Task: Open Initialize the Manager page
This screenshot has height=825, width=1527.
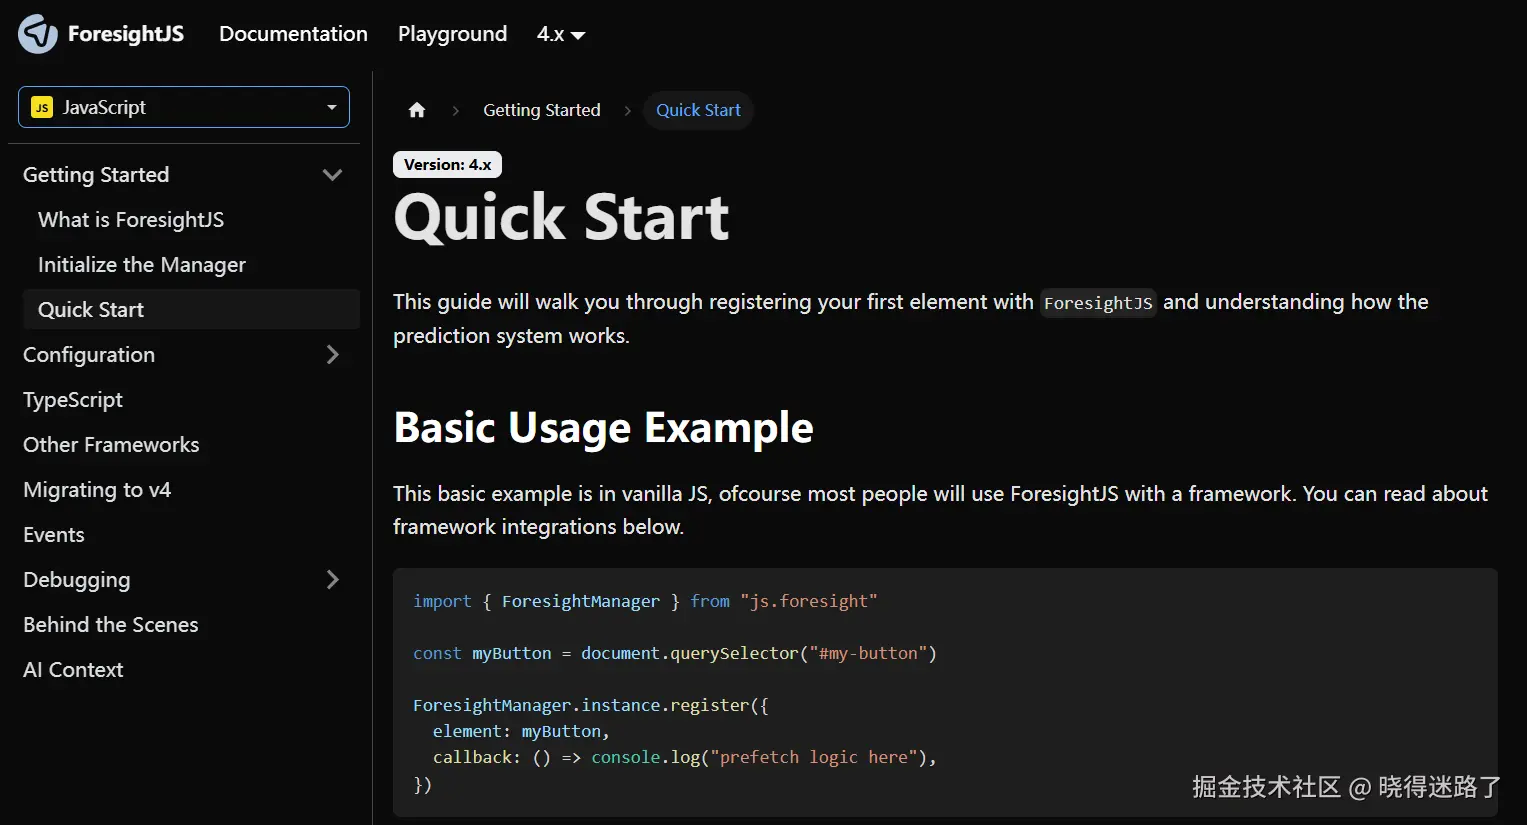Action: [142, 265]
